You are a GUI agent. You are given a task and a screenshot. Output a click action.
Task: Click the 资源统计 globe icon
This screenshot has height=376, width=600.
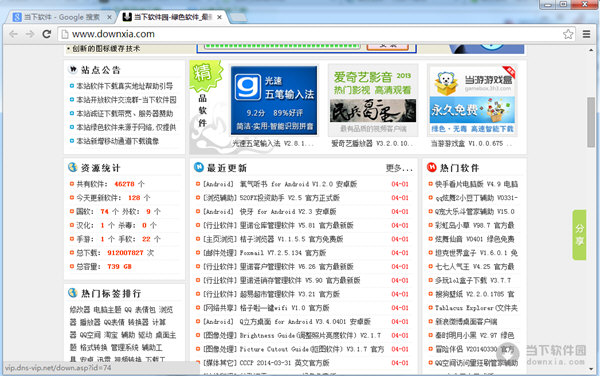click(x=73, y=167)
